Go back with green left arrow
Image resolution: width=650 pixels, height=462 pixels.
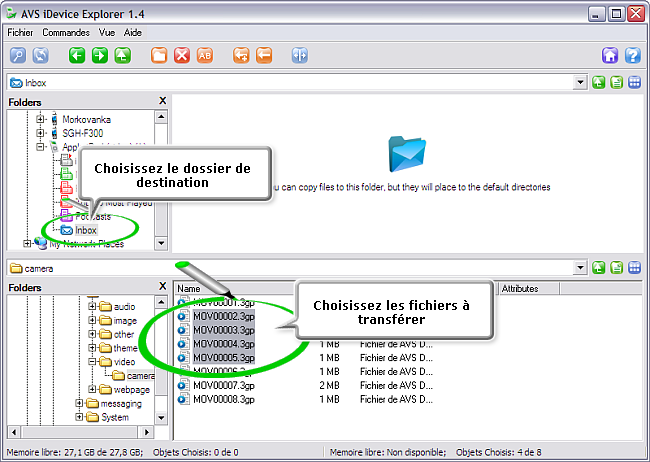click(77, 55)
